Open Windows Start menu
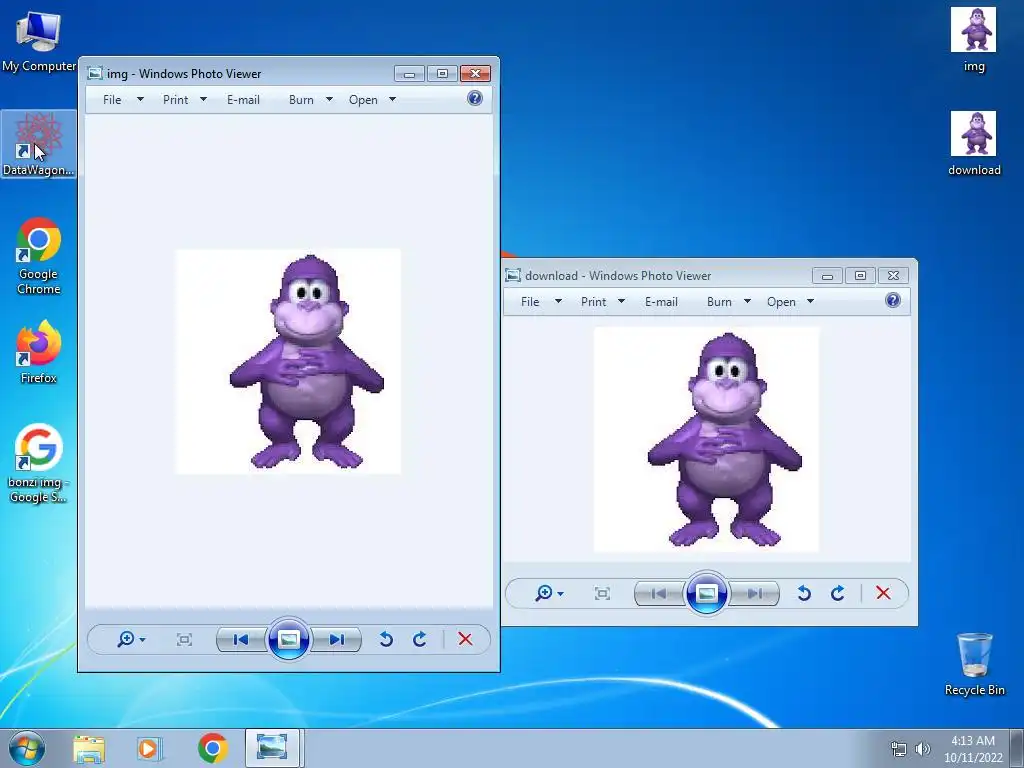Screen dimensions: 1024x768 point(27,748)
